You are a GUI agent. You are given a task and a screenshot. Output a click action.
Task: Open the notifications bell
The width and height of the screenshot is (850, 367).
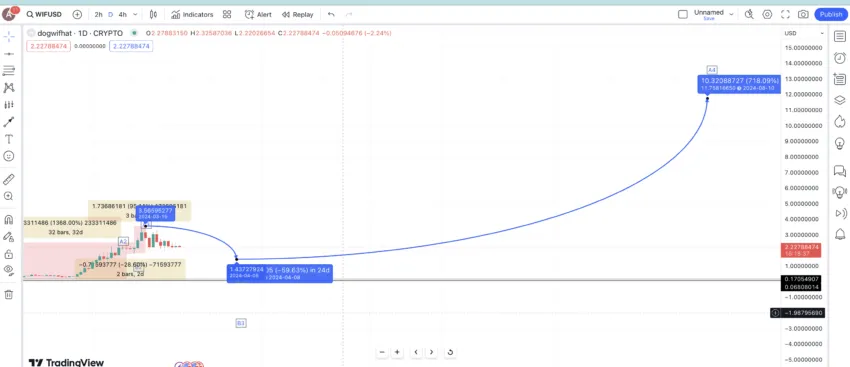click(x=839, y=234)
